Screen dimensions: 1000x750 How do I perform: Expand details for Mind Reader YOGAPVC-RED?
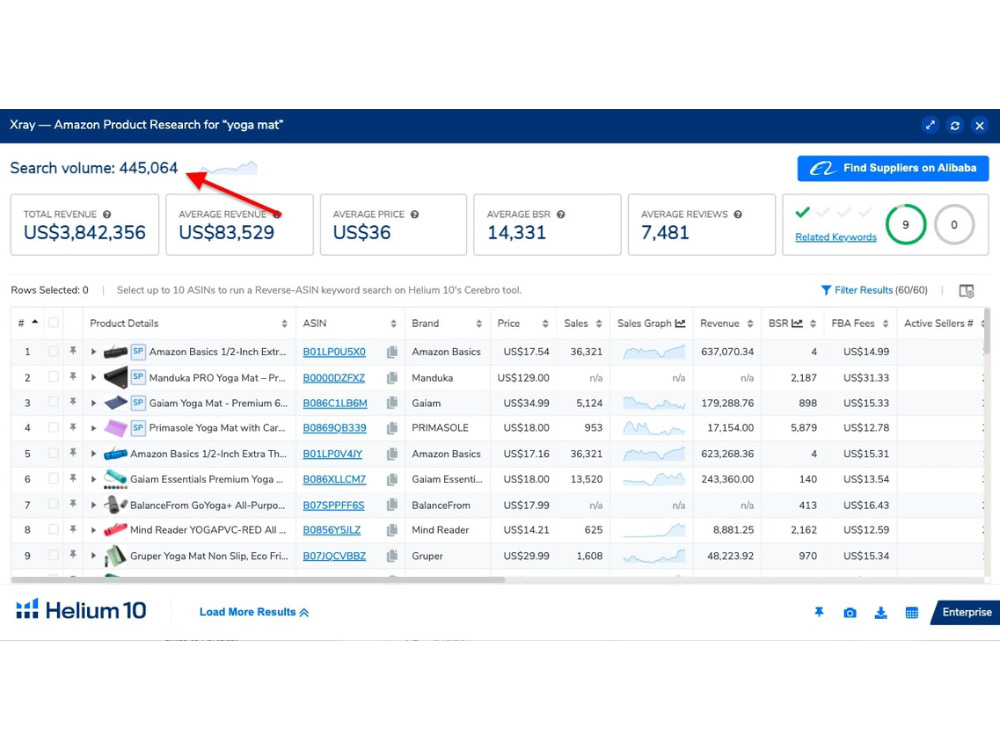[94, 530]
